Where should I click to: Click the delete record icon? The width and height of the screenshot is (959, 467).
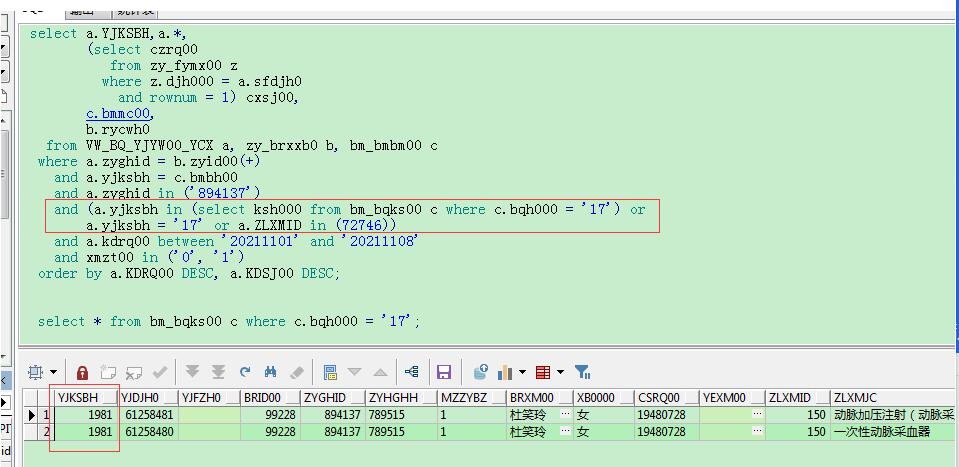[x=133, y=372]
